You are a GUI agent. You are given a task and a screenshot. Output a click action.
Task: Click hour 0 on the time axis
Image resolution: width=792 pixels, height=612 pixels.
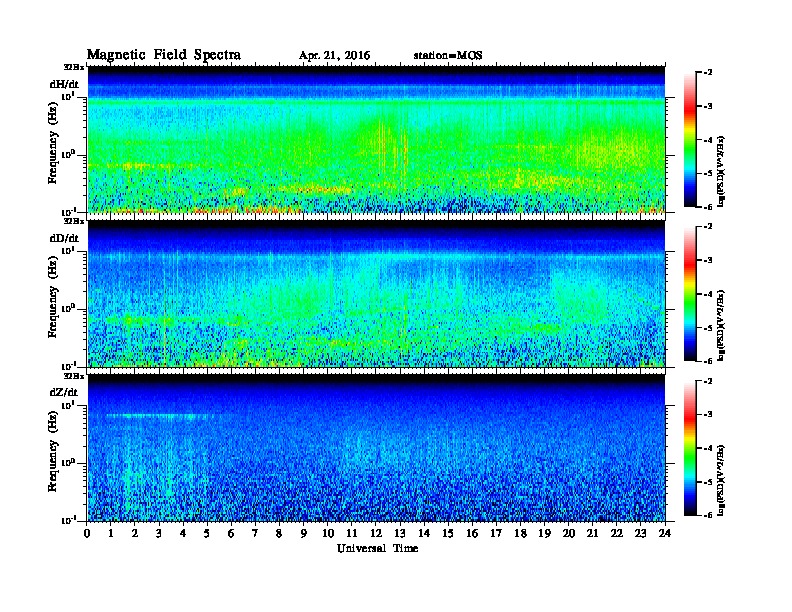[x=87, y=534]
